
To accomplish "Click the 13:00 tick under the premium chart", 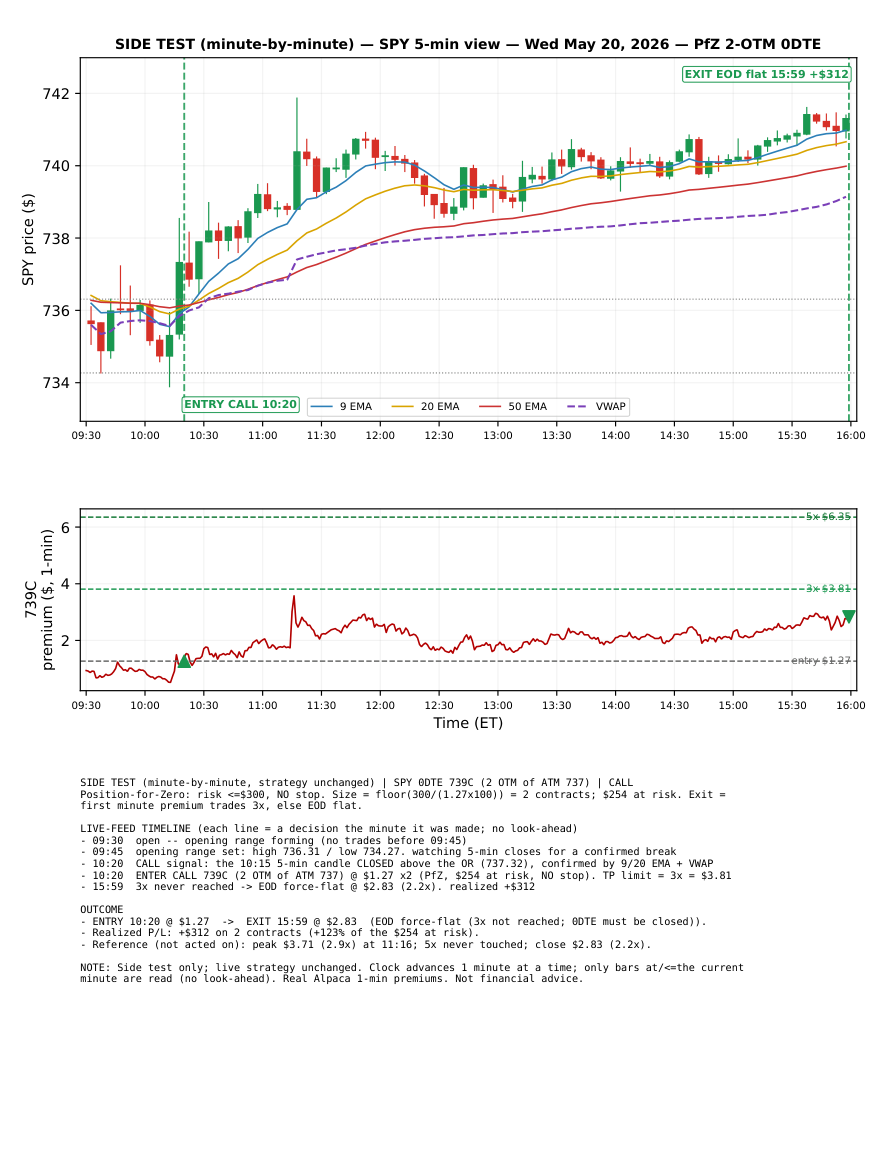I will (498, 706).
